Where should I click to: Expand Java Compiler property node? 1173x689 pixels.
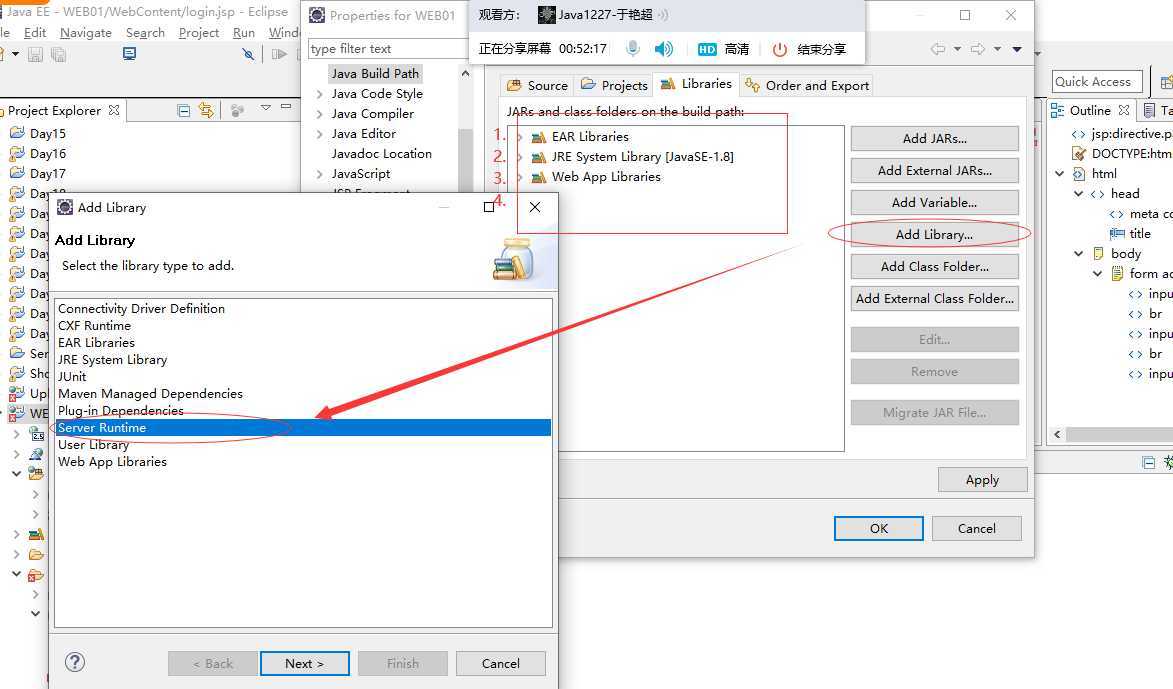(x=320, y=114)
